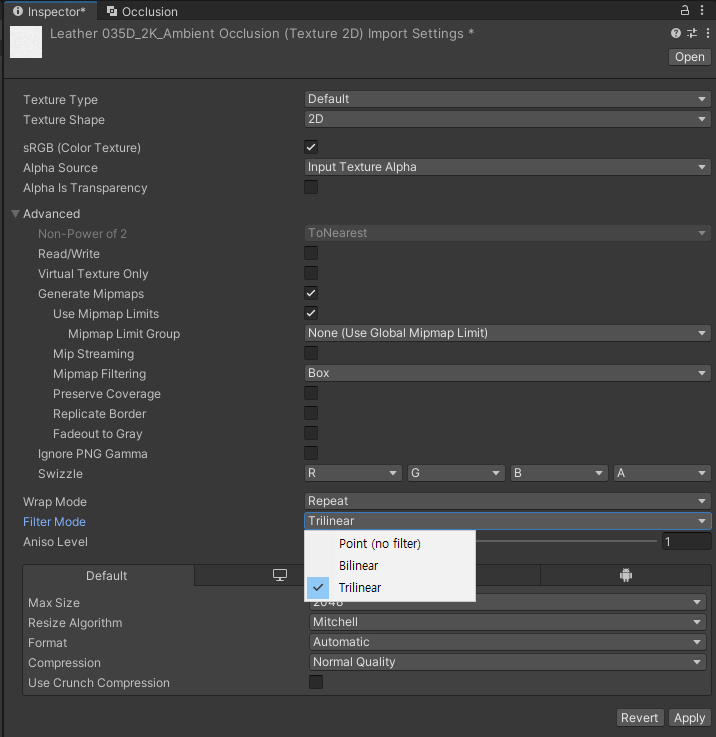
Task: Click the texture preview thumbnail
Action: 26,42
